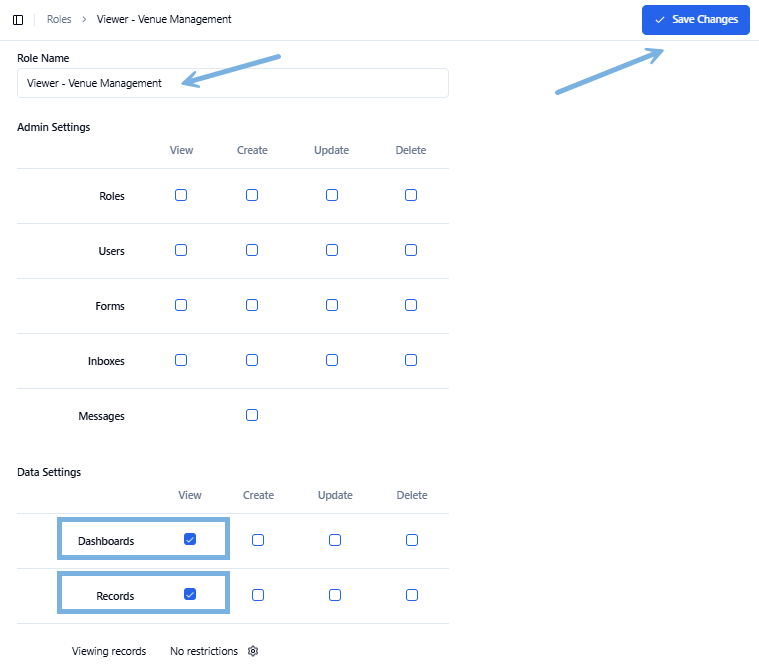Image resolution: width=759 pixels, height=668 pixels.
Task: Enable Update permission for Dashboards
Action: click(335, 540)
